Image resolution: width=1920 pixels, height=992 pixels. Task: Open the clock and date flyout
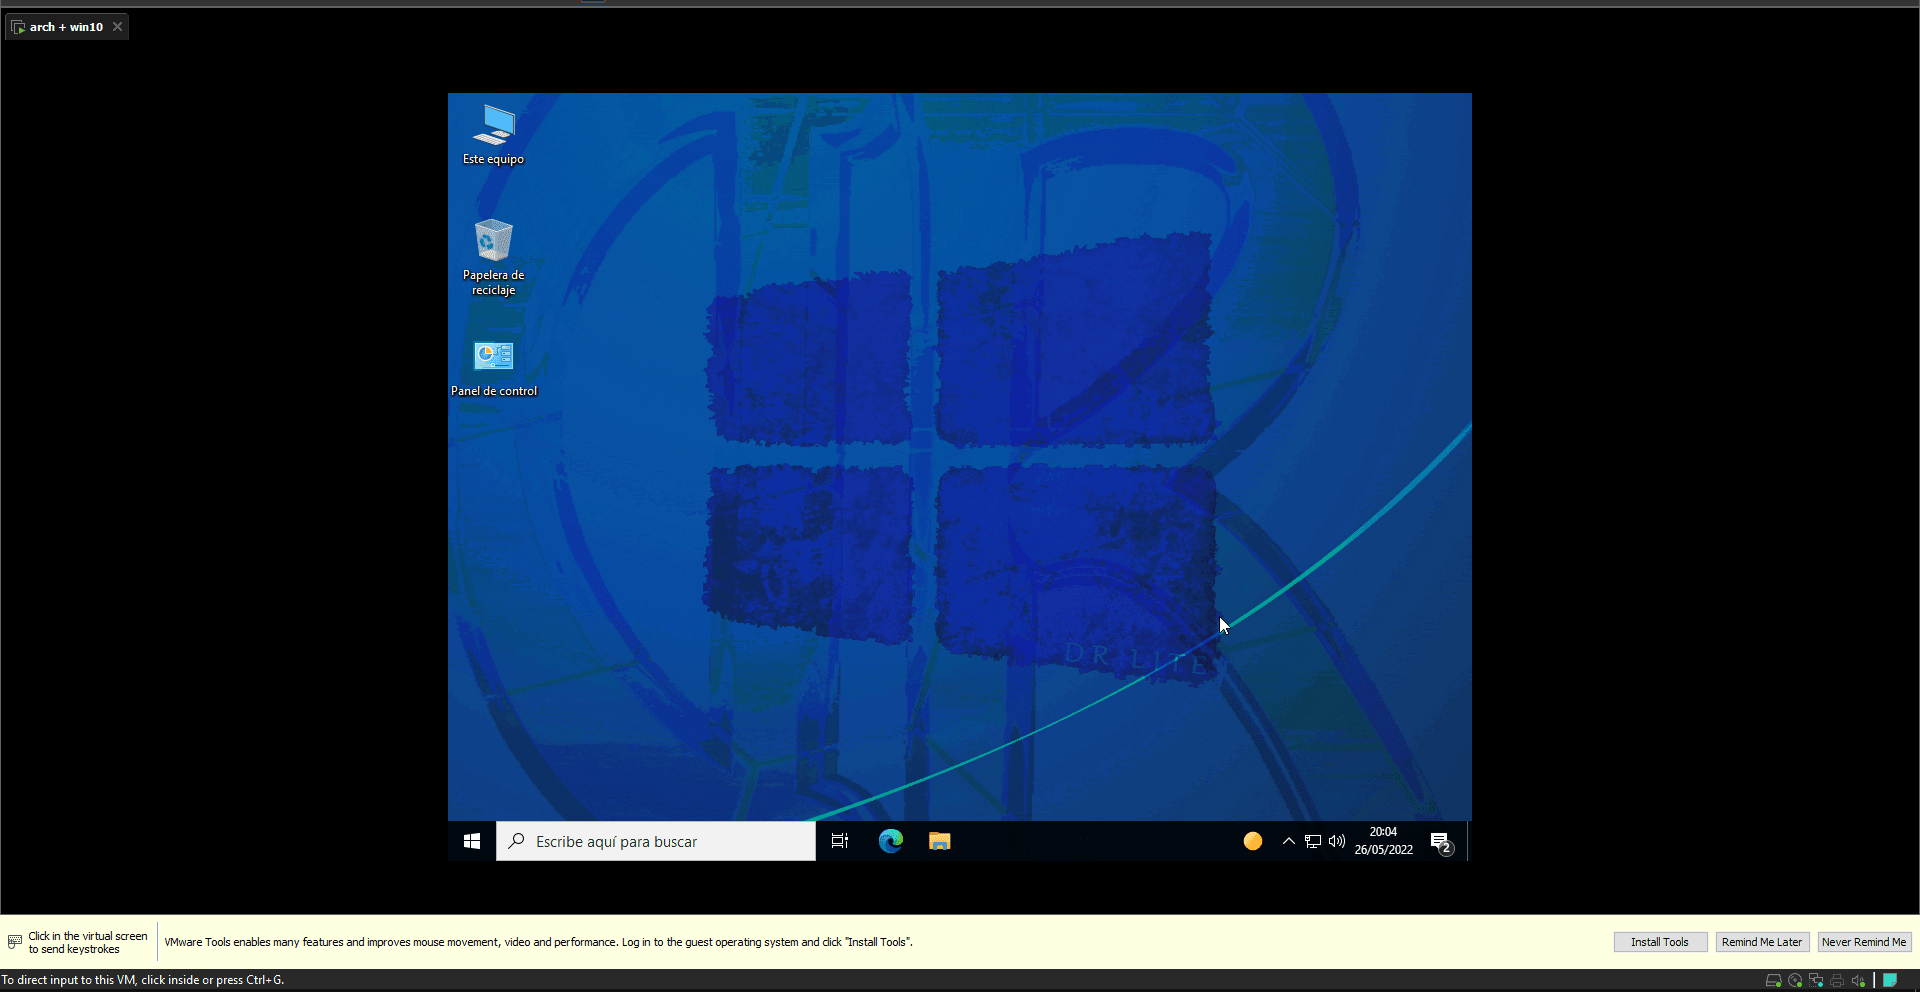click(x=1383, y=841)
